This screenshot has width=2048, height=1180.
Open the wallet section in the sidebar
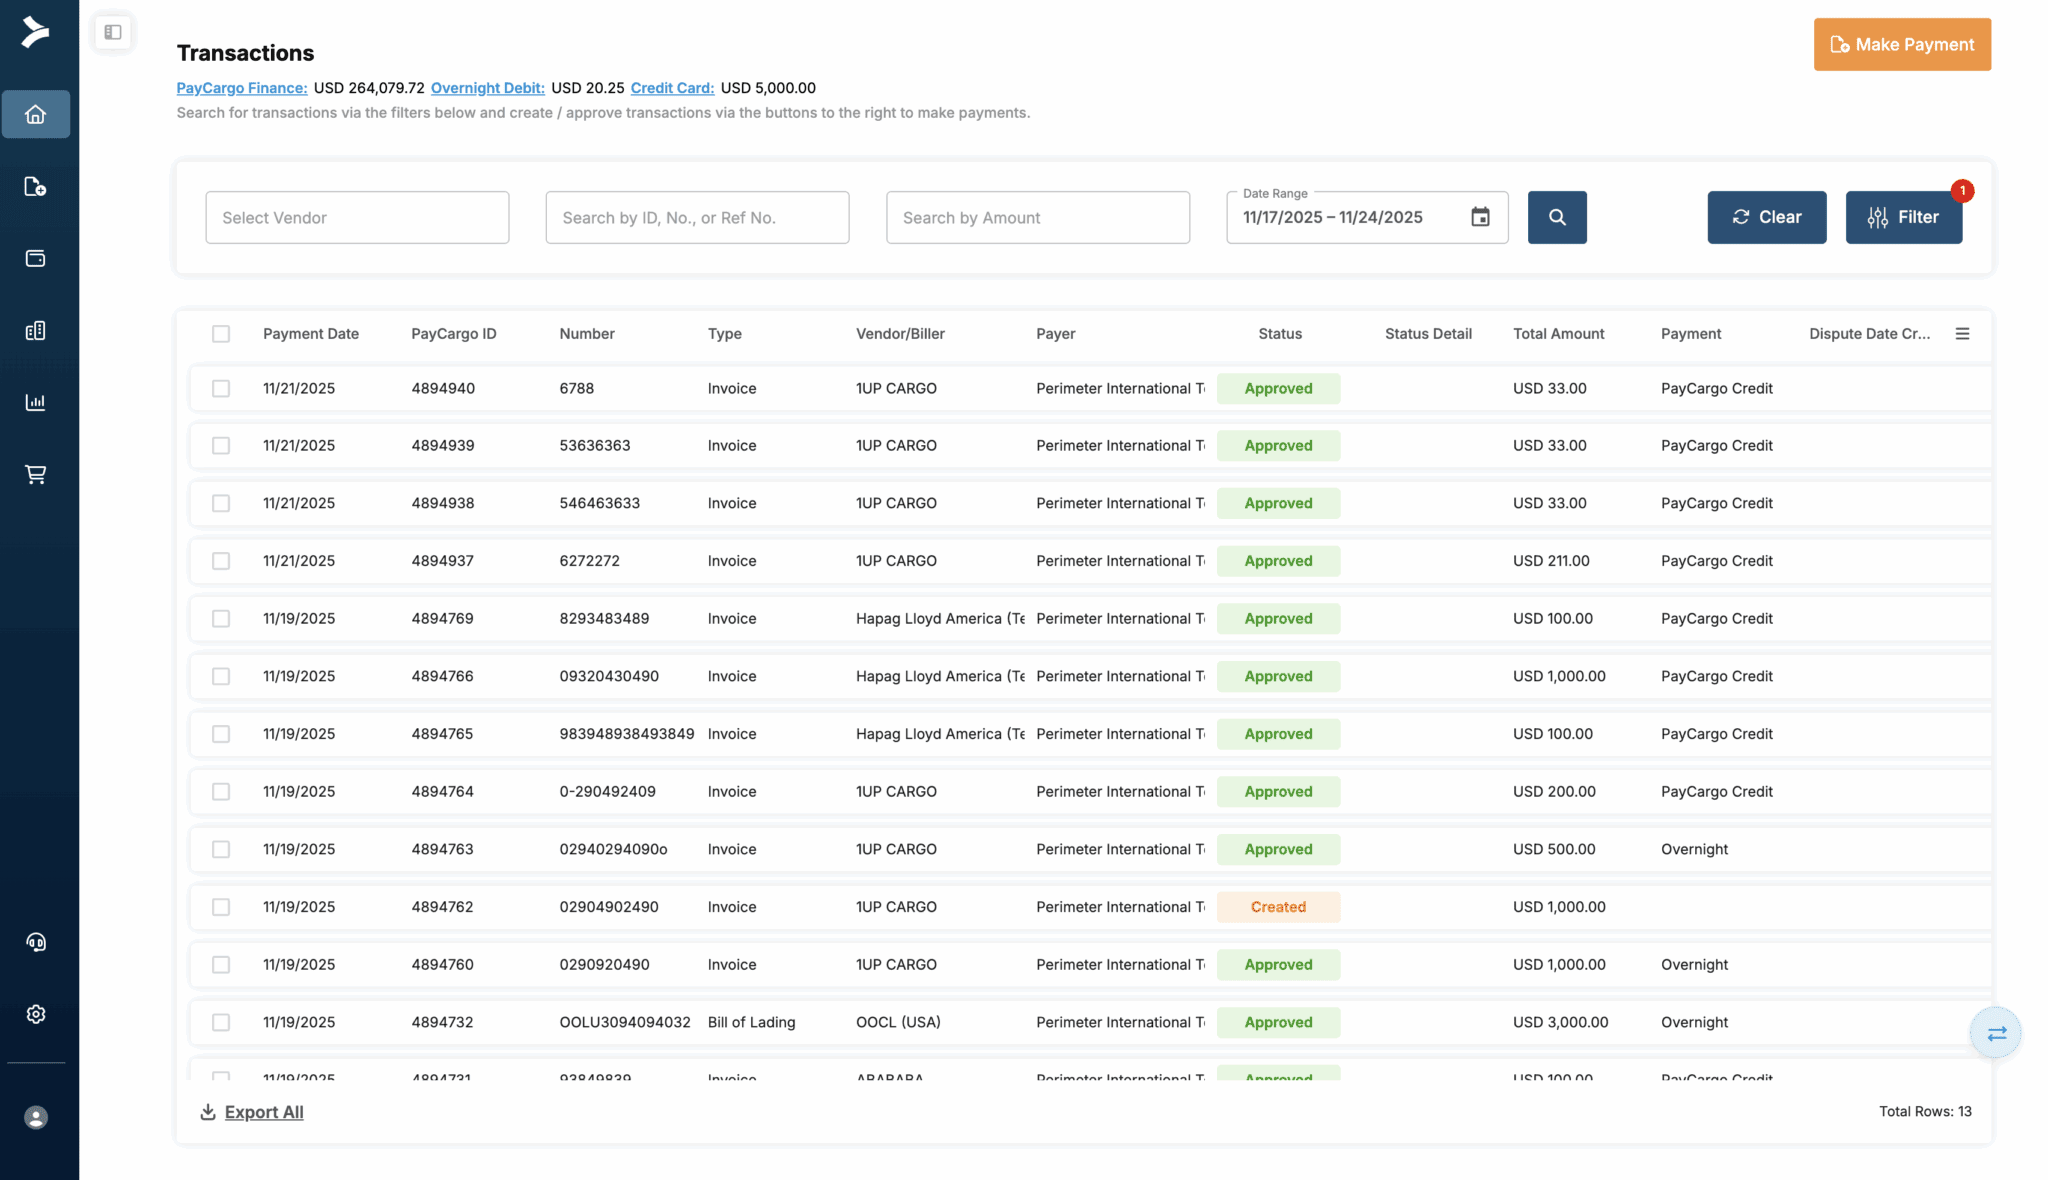tap(37, 258)
